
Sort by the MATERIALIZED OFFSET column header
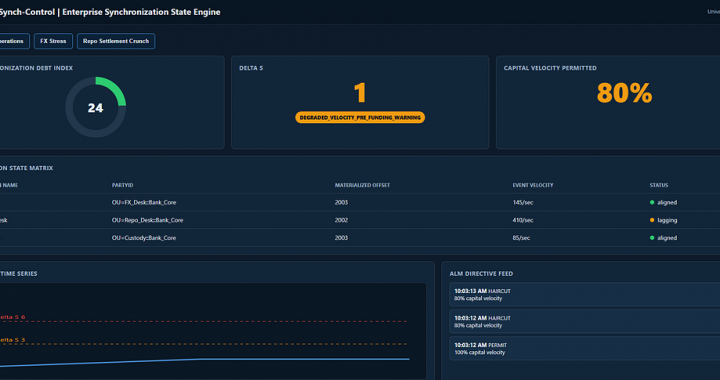pyautogui.click(x=362, y=185)
